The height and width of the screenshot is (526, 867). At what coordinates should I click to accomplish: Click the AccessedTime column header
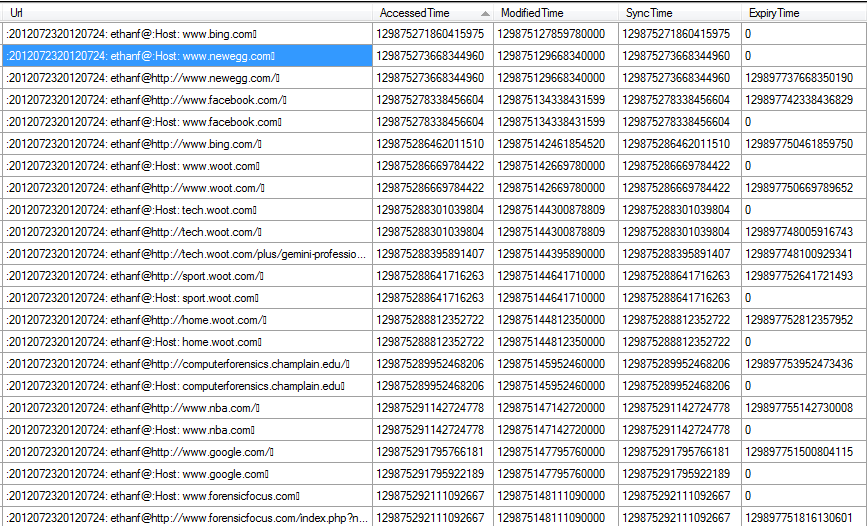point(433,13)
